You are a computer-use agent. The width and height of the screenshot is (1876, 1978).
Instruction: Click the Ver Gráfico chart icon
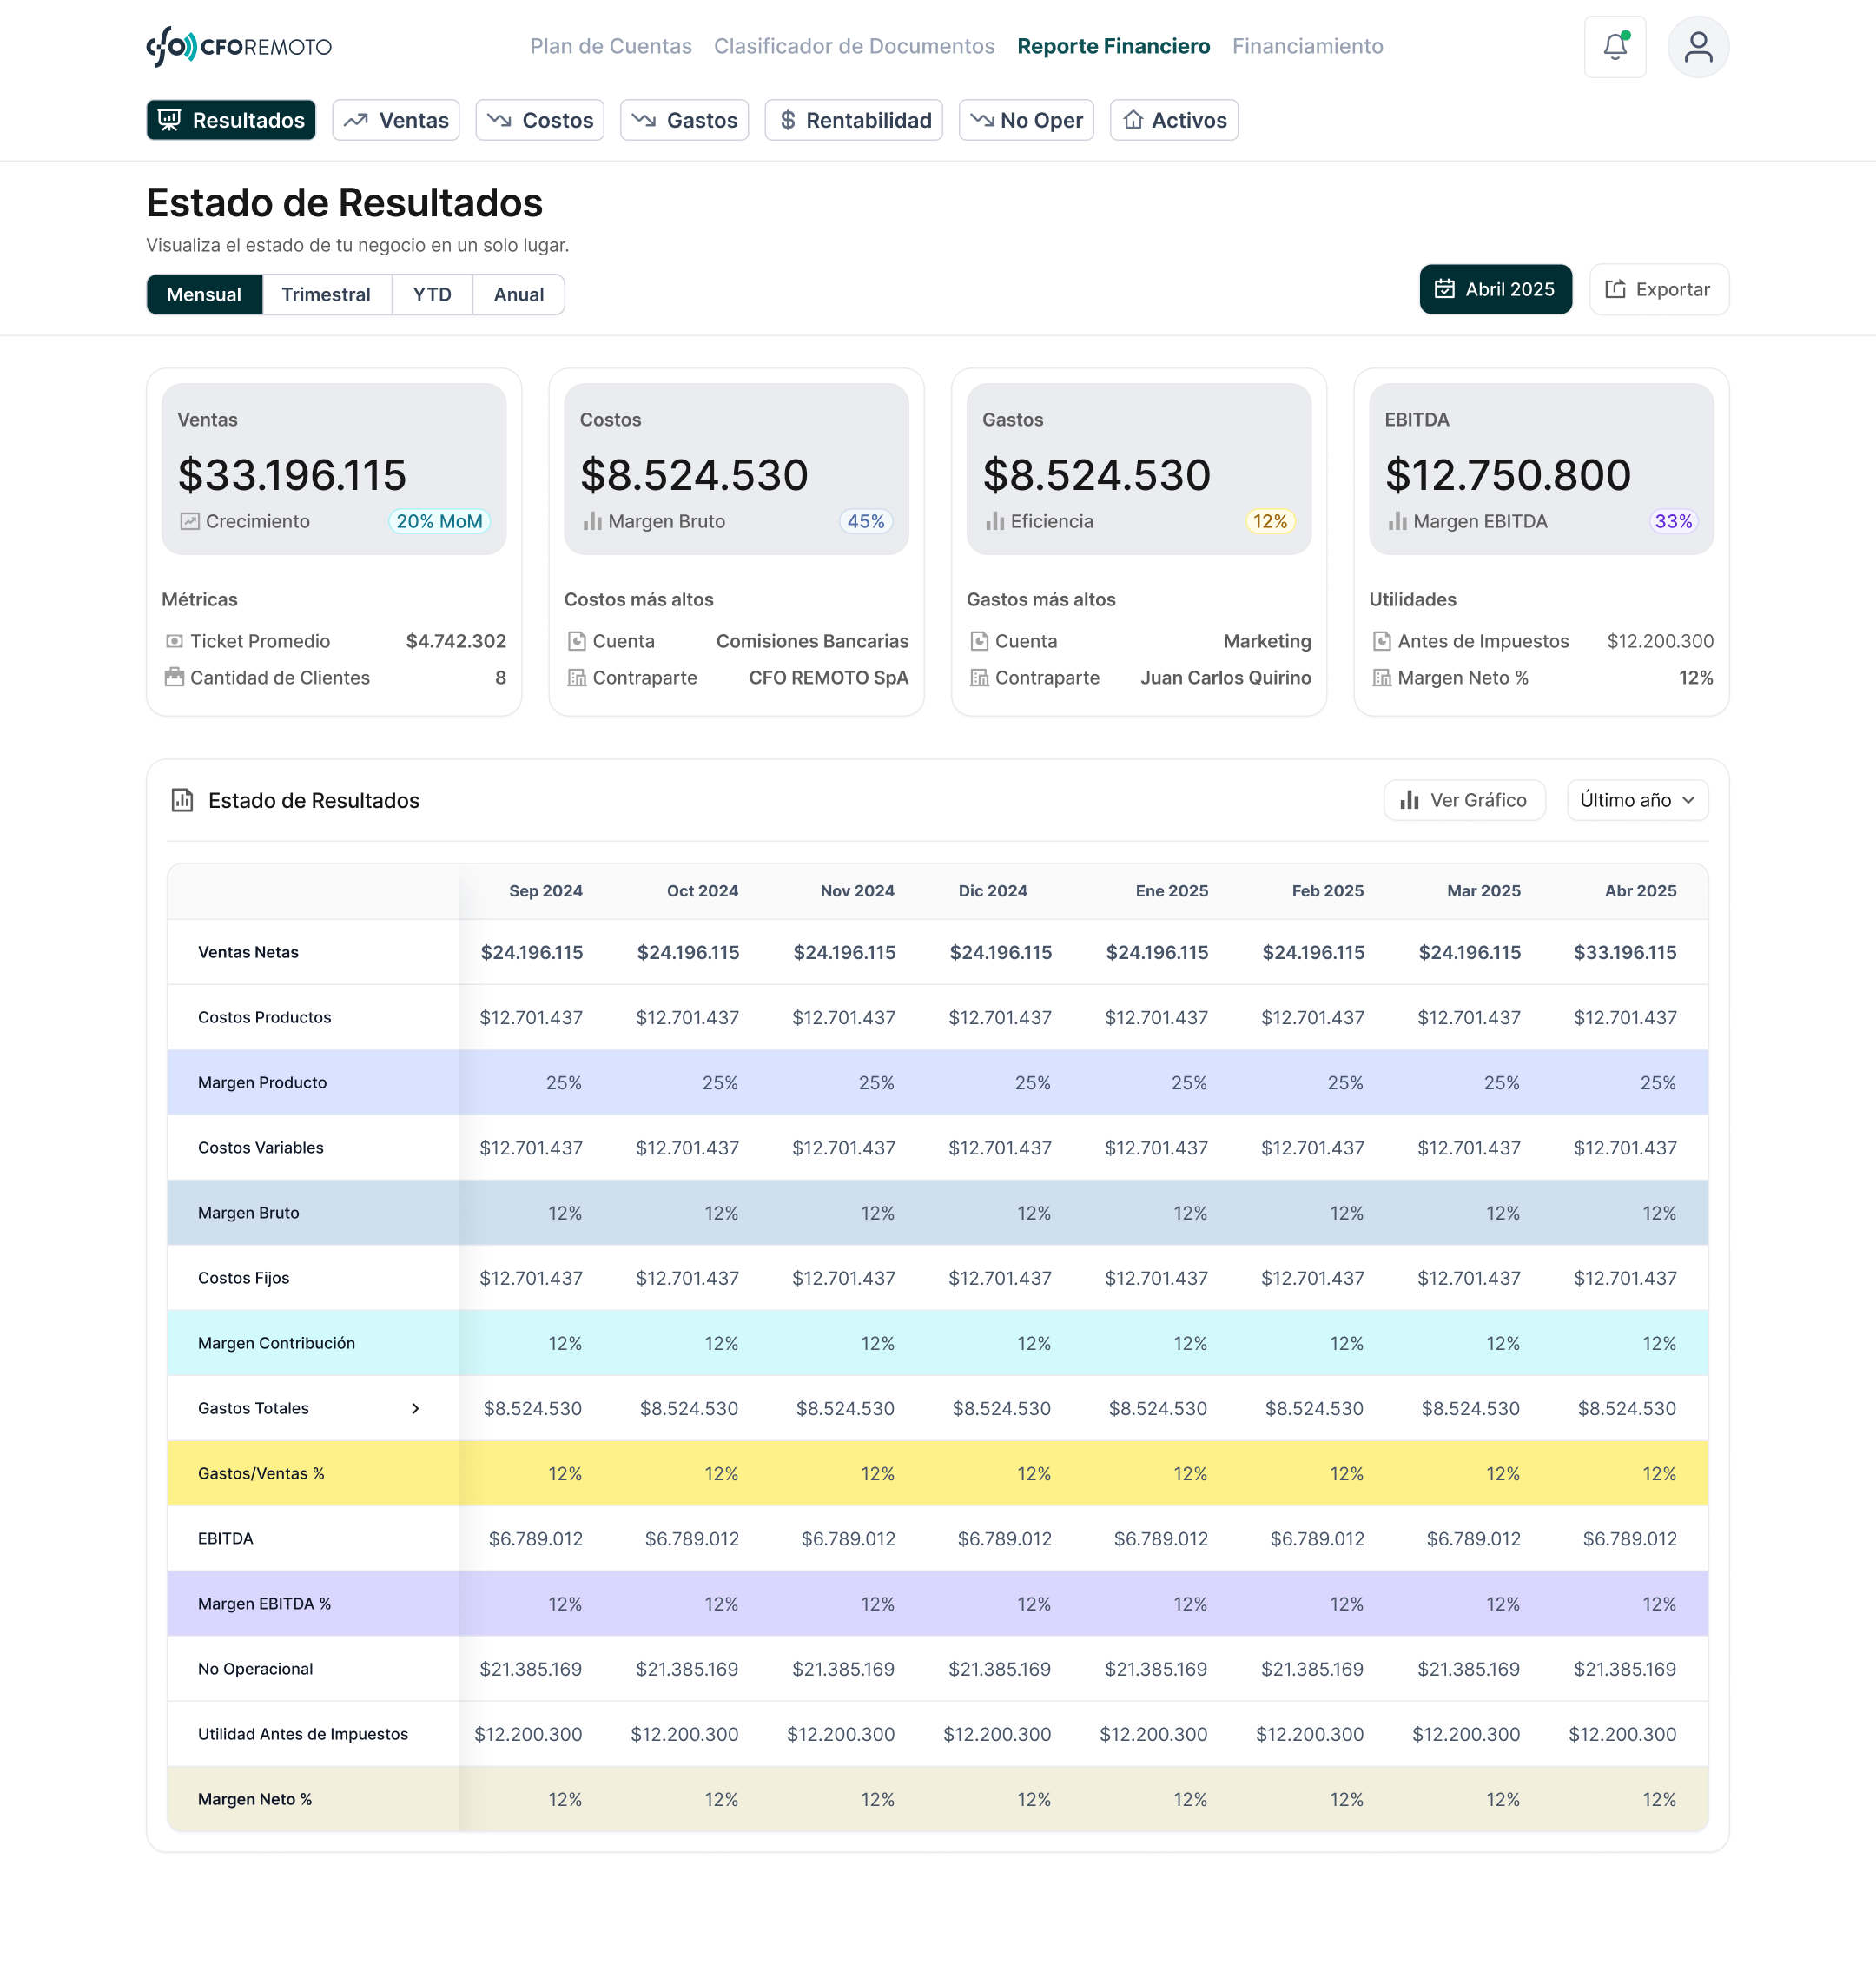1410,800
